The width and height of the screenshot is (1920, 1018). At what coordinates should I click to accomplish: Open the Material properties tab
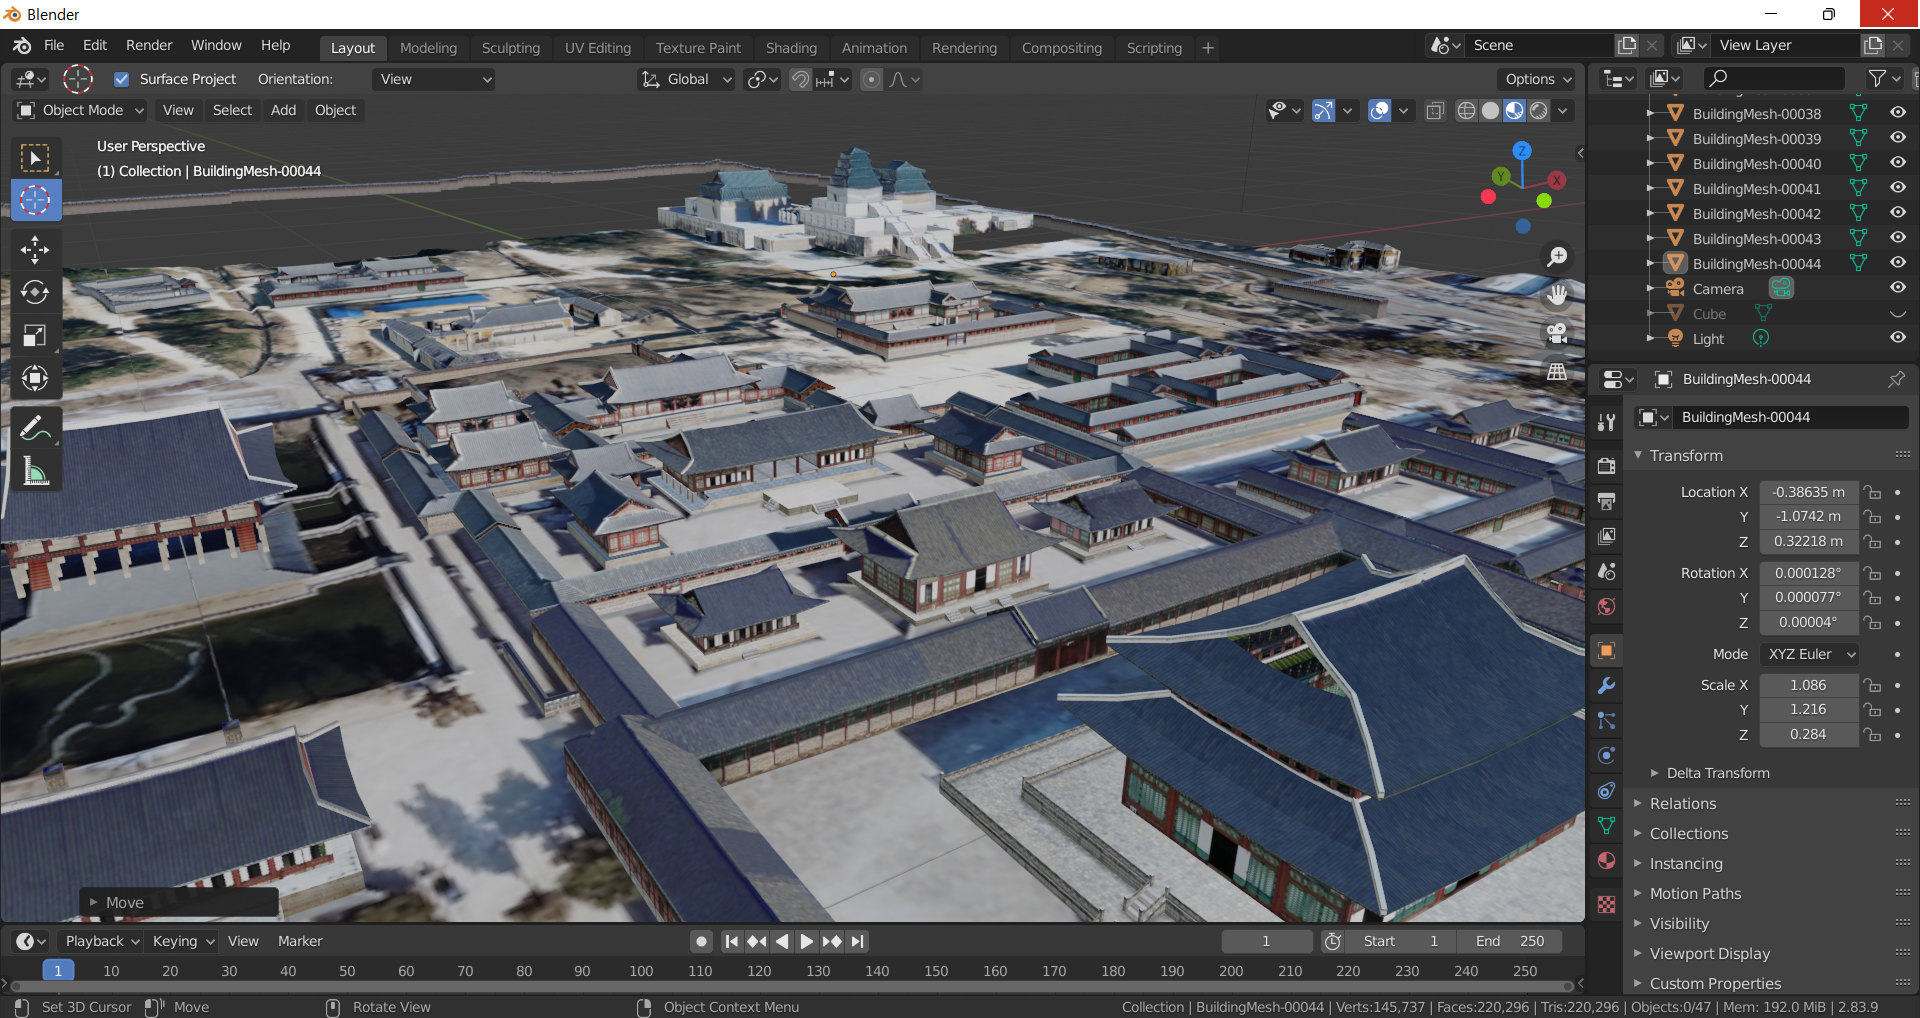pos(1606,860)
